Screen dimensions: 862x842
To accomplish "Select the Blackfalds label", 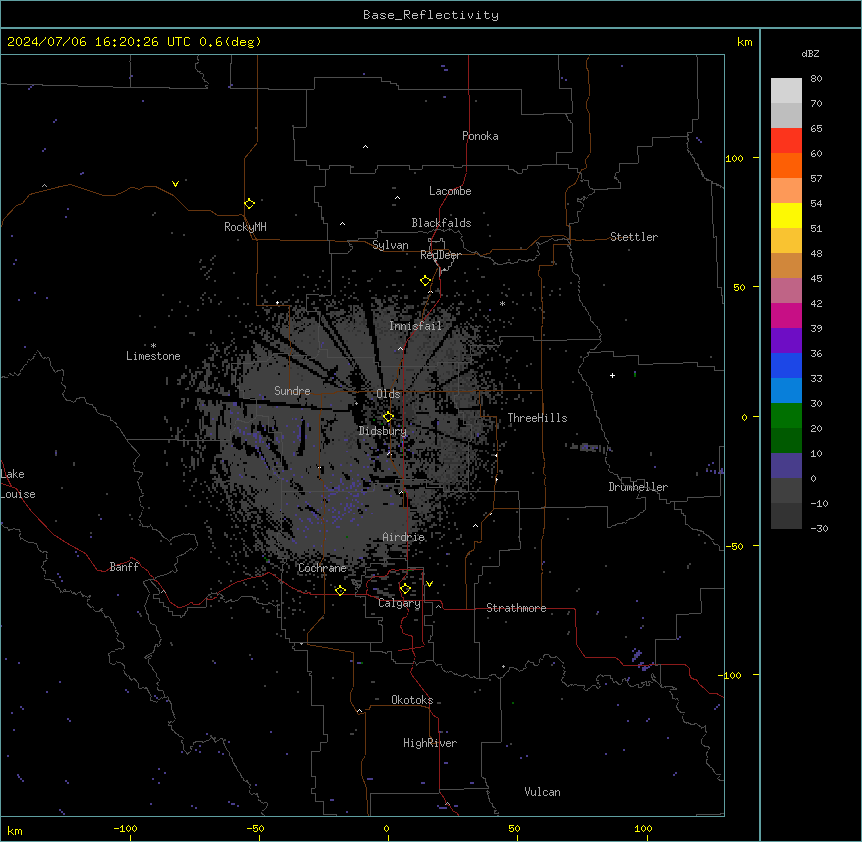I will coord(441,223).
